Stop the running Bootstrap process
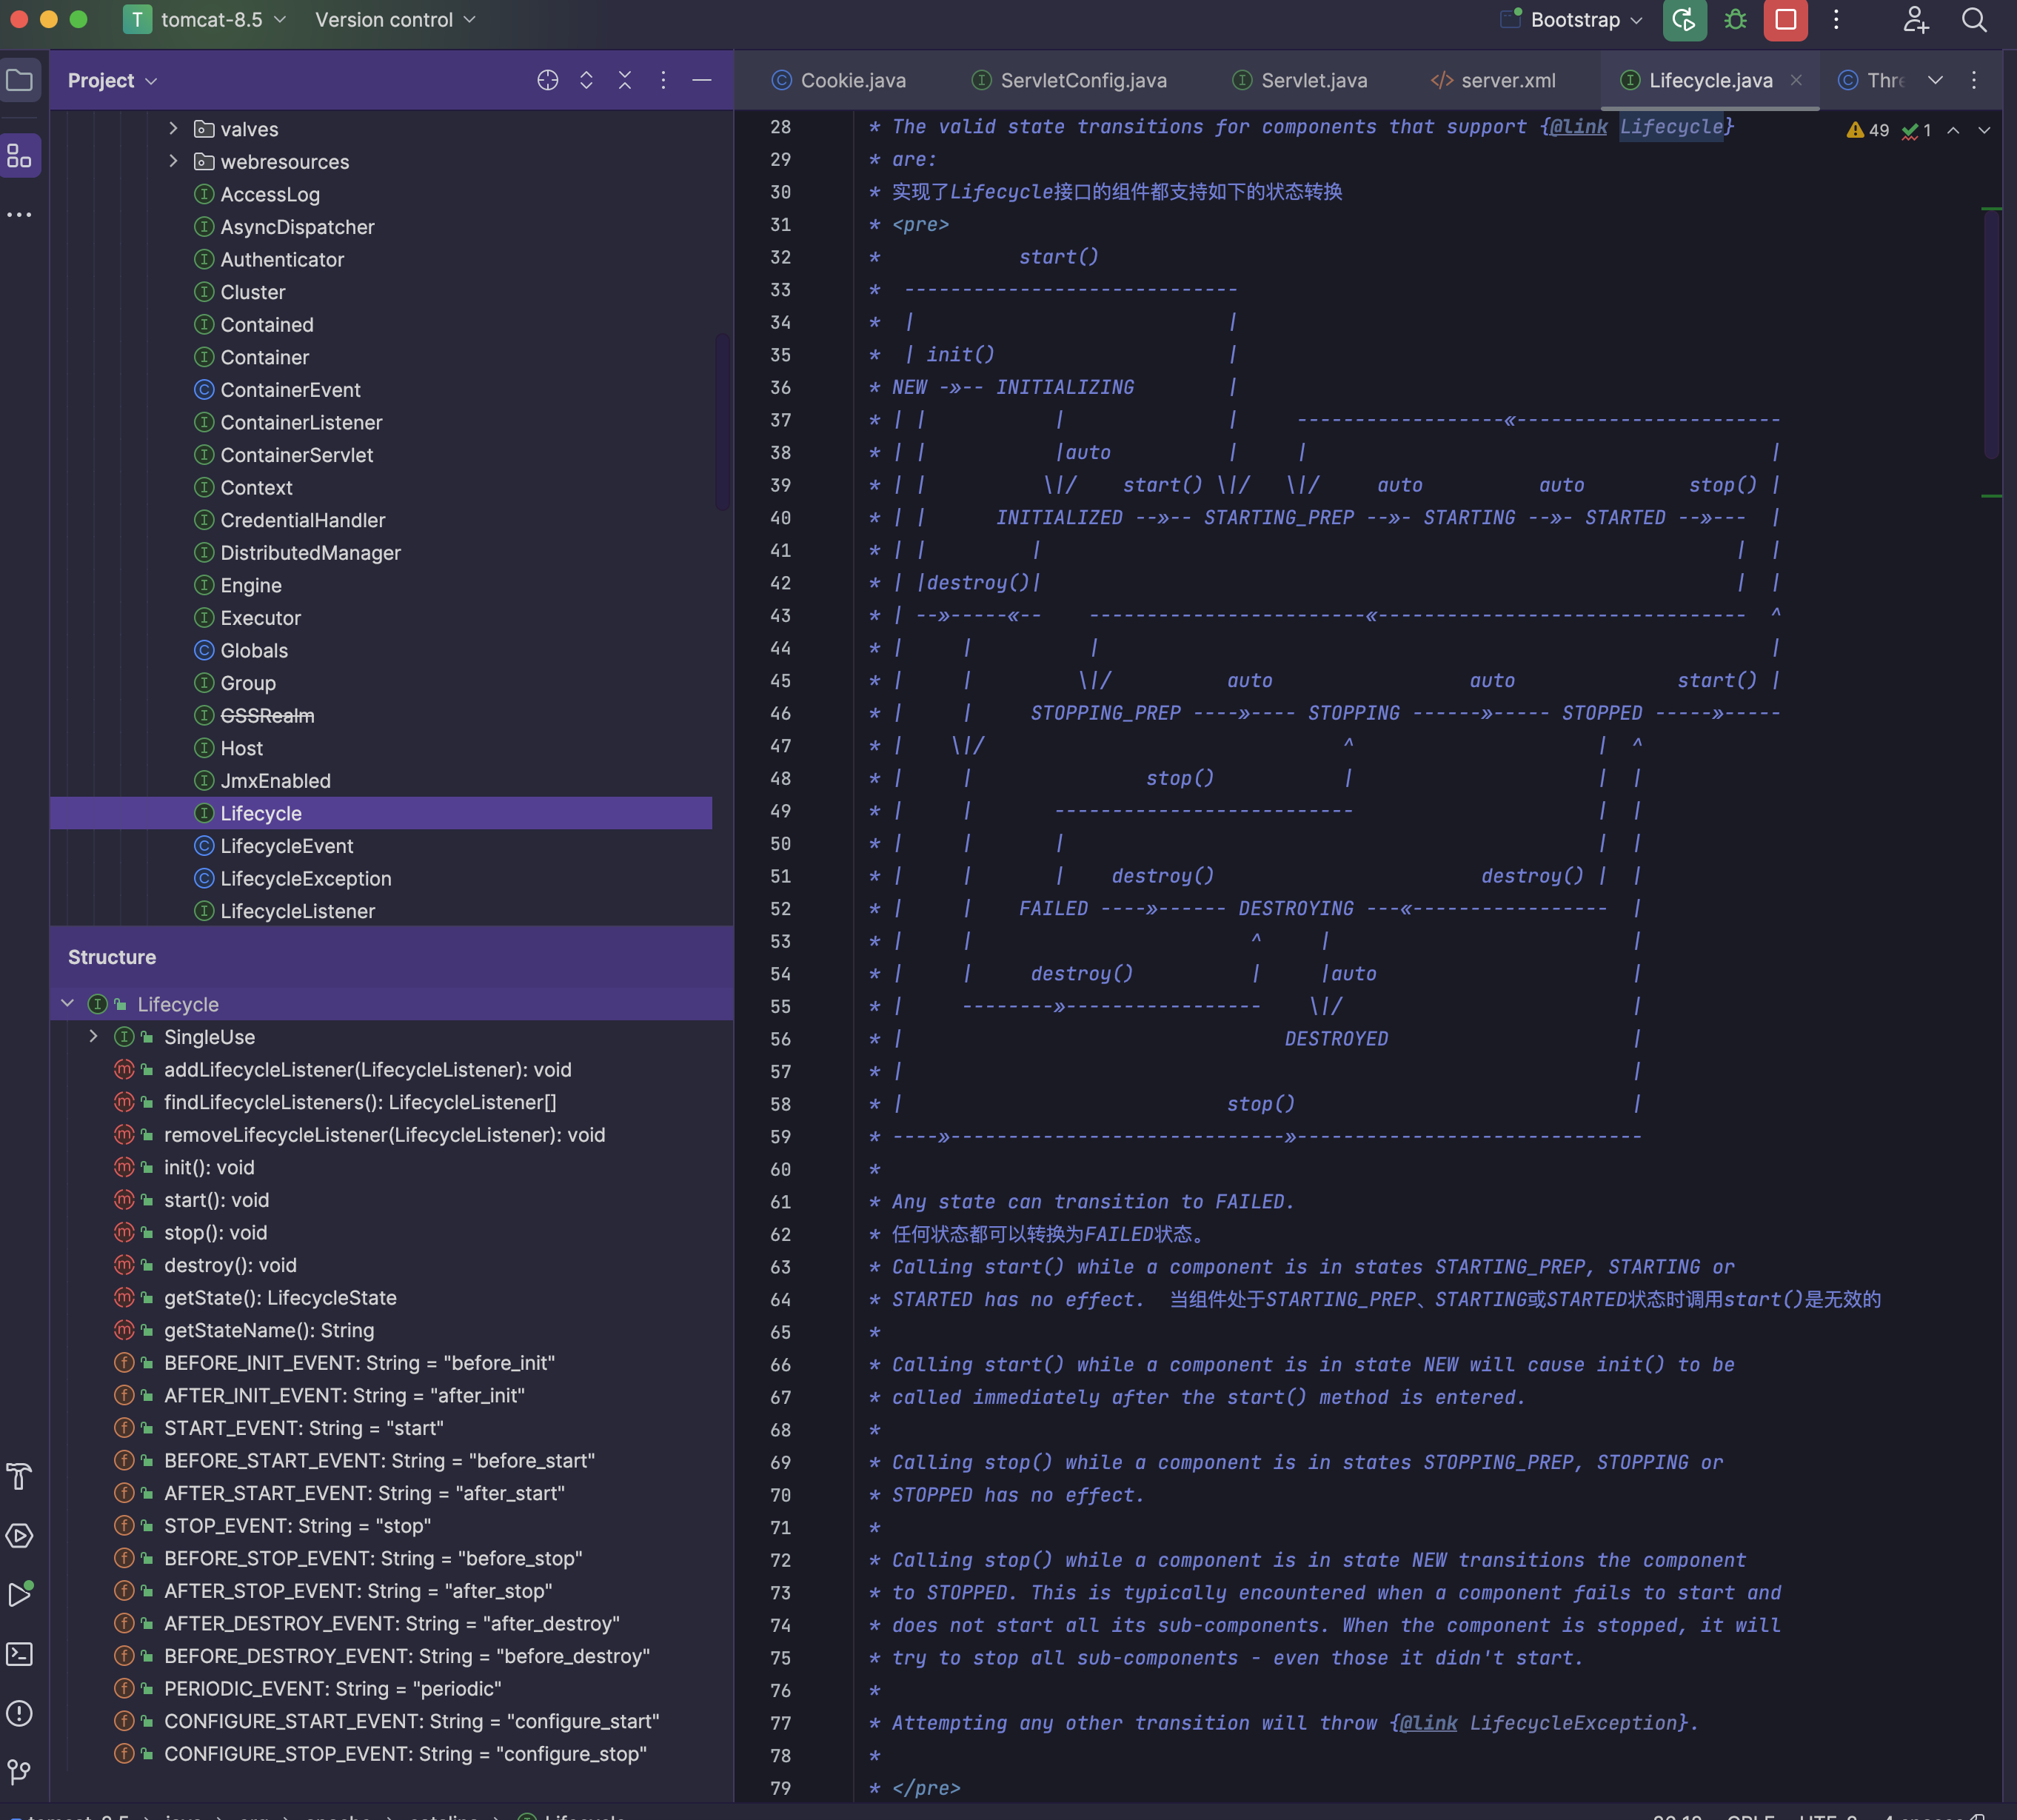 tap(1785, 20)
